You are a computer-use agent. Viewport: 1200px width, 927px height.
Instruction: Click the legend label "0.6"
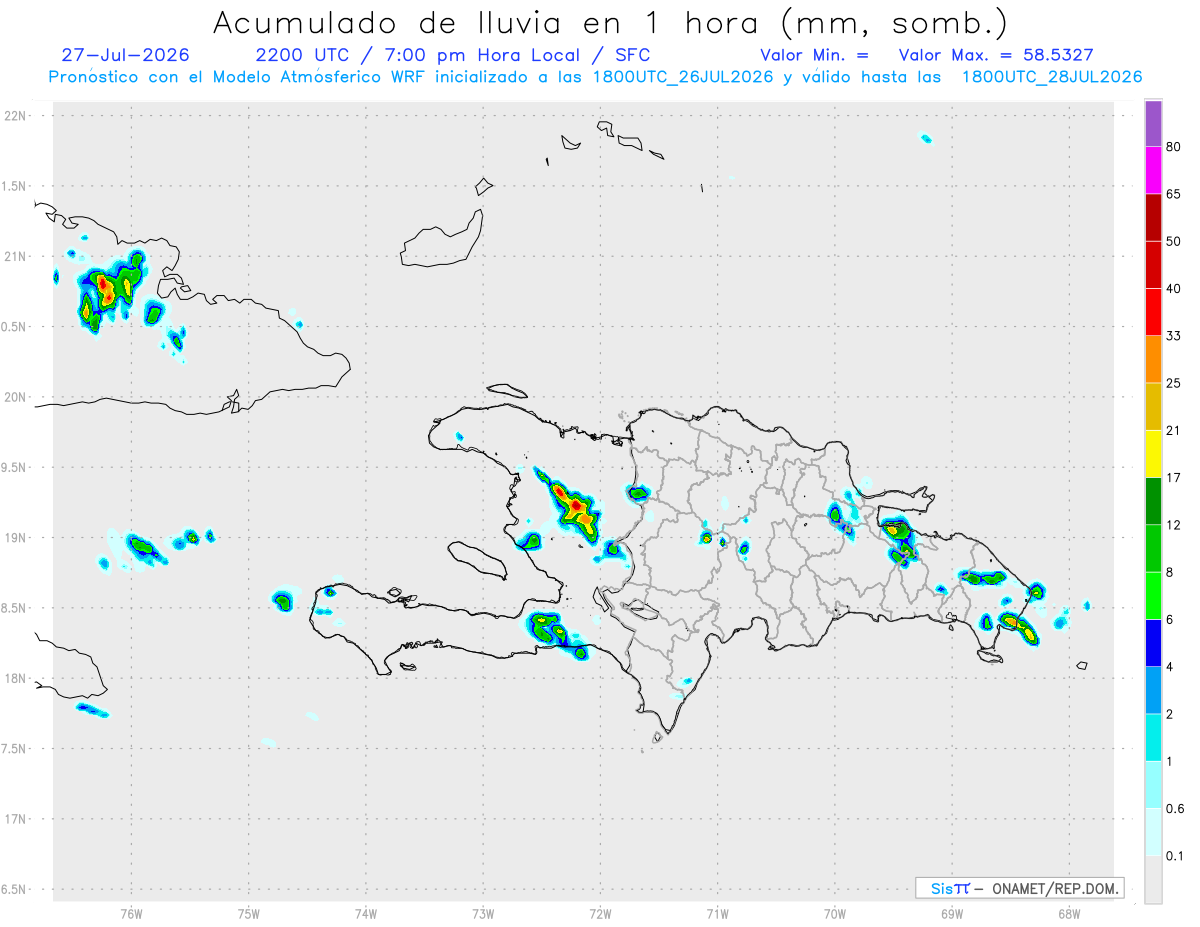pyautogui.click(x=1175, y=808)
